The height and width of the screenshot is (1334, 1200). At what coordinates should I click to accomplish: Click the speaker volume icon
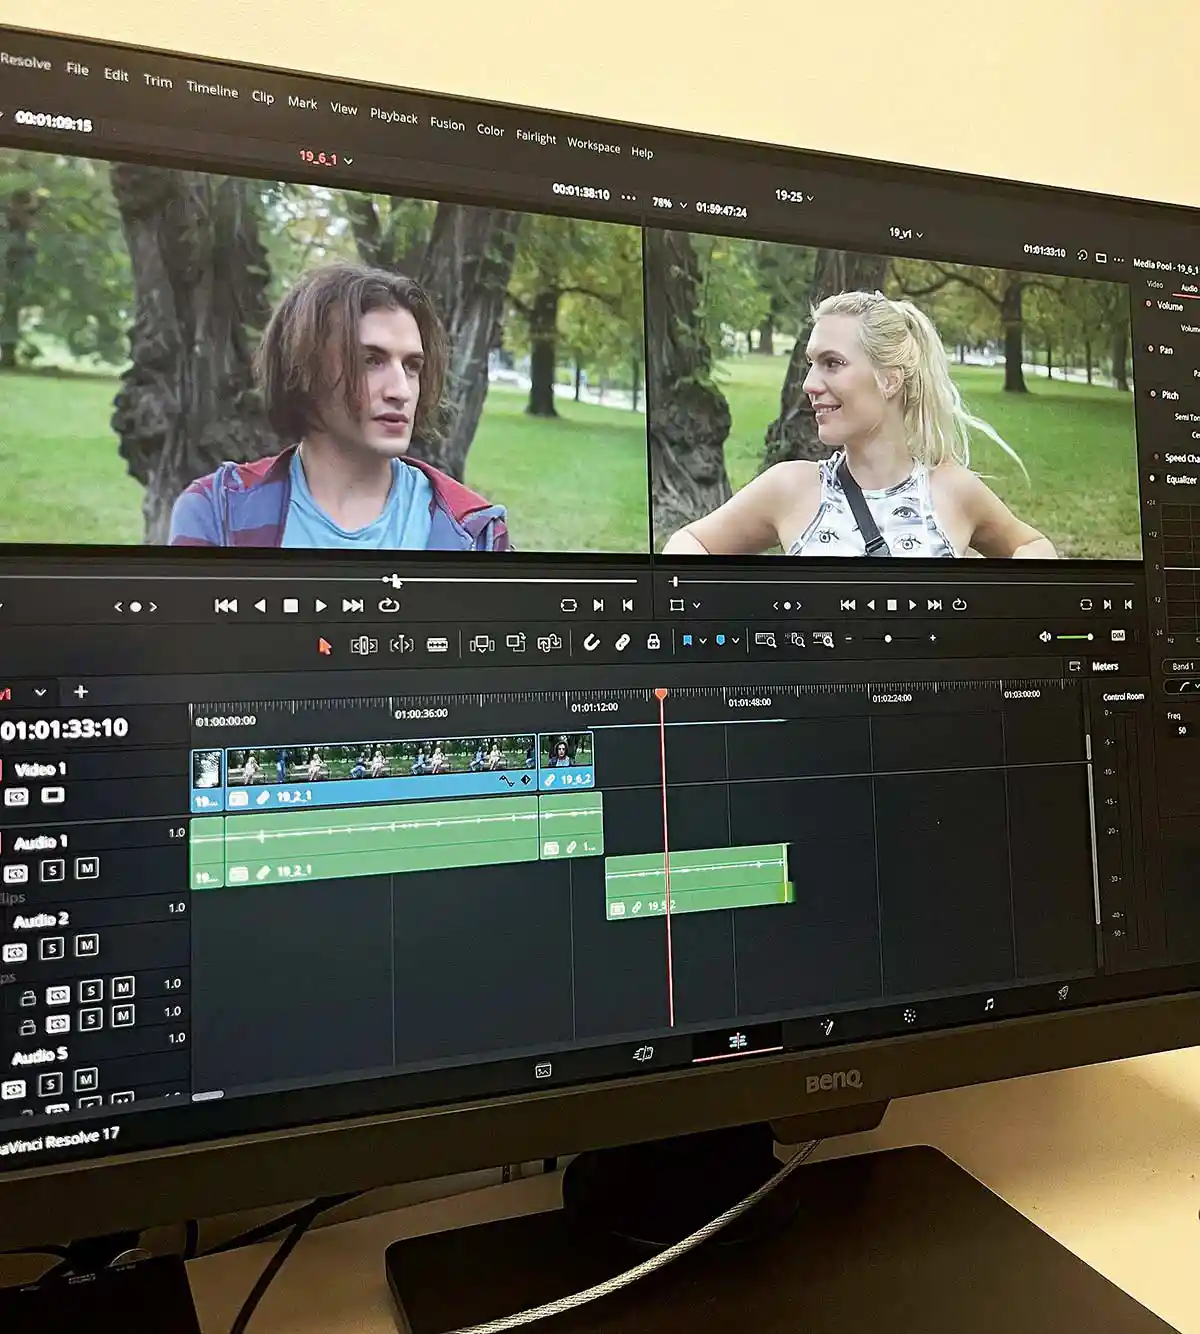(1045, 637)
